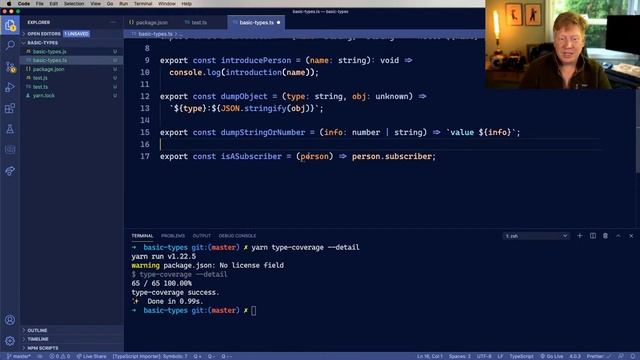This screenshot has height=360, width=640.
Task: Open the Search view in activity bar
Action: 10,46
